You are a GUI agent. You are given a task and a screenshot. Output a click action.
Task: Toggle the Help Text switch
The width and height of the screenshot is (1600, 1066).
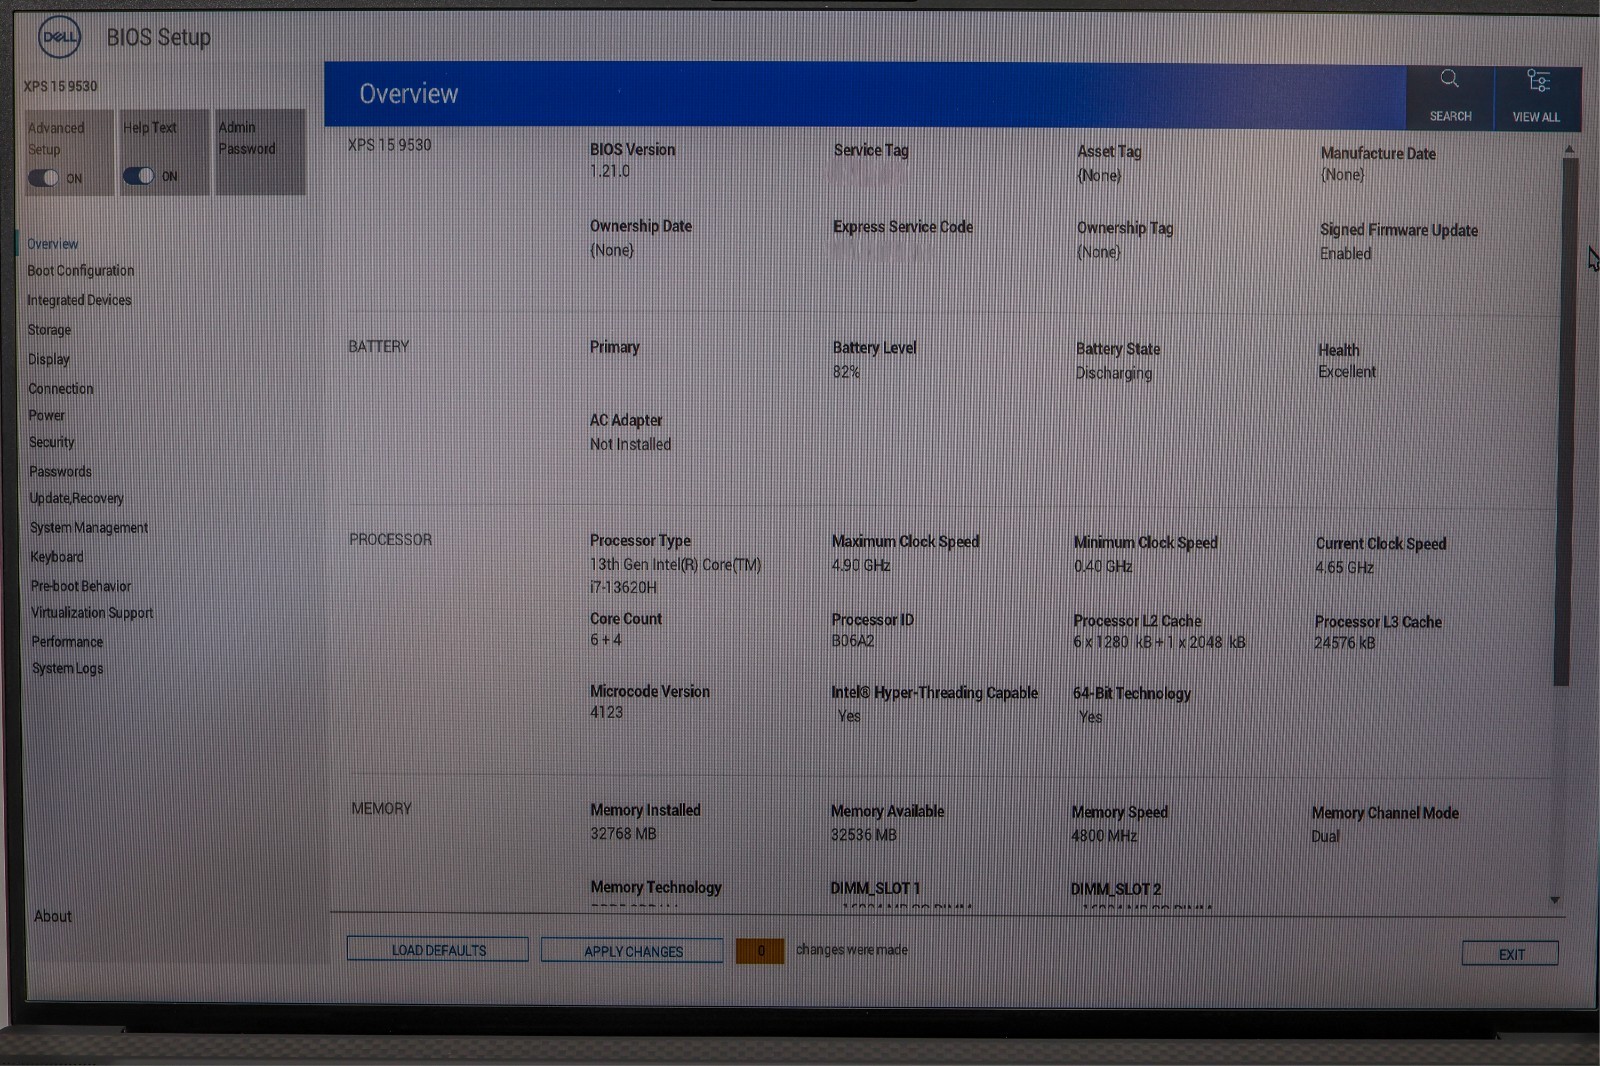pos(139,177)
